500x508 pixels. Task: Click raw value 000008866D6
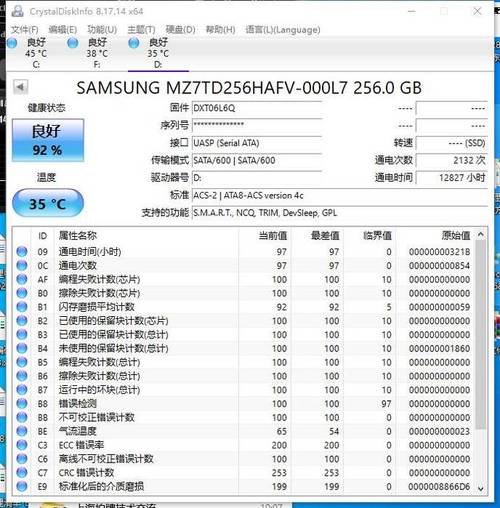point(439,487)
